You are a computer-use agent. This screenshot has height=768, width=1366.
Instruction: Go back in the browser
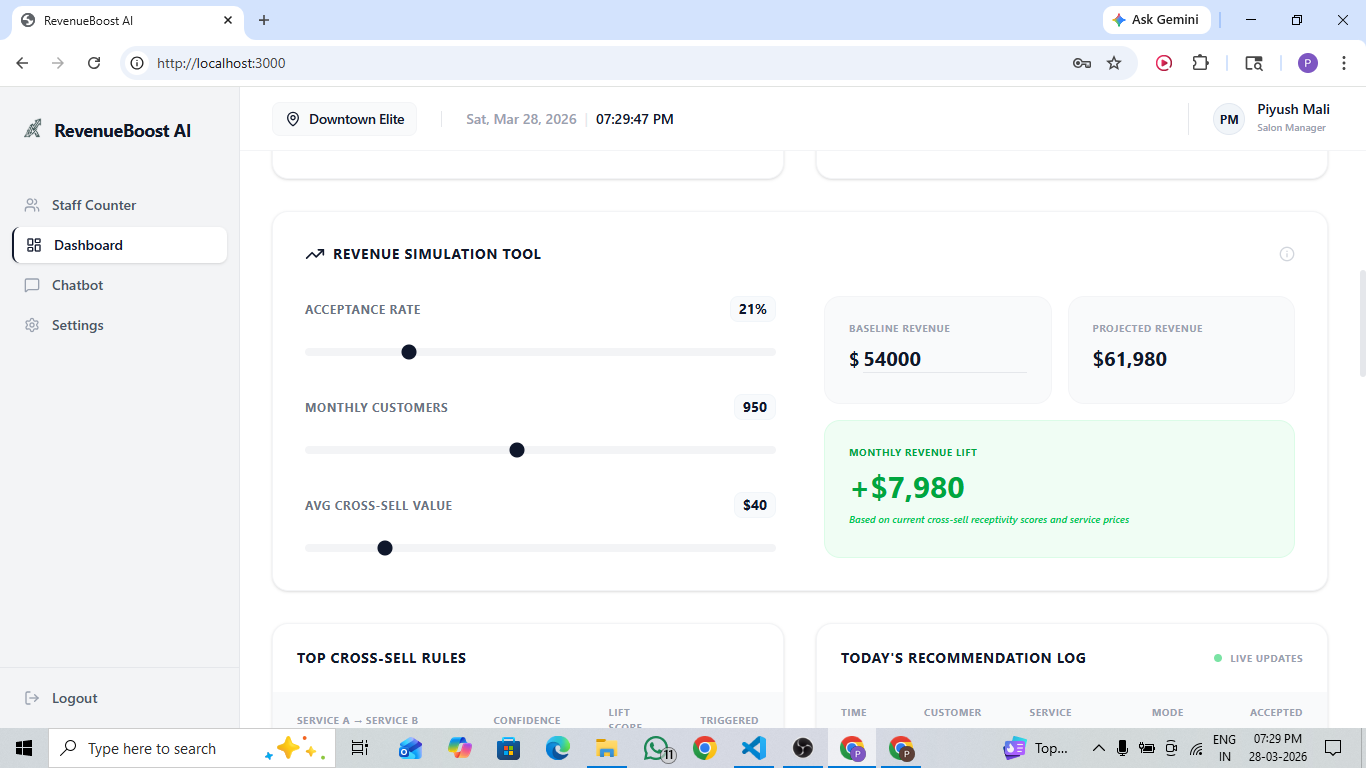(22, 63)
